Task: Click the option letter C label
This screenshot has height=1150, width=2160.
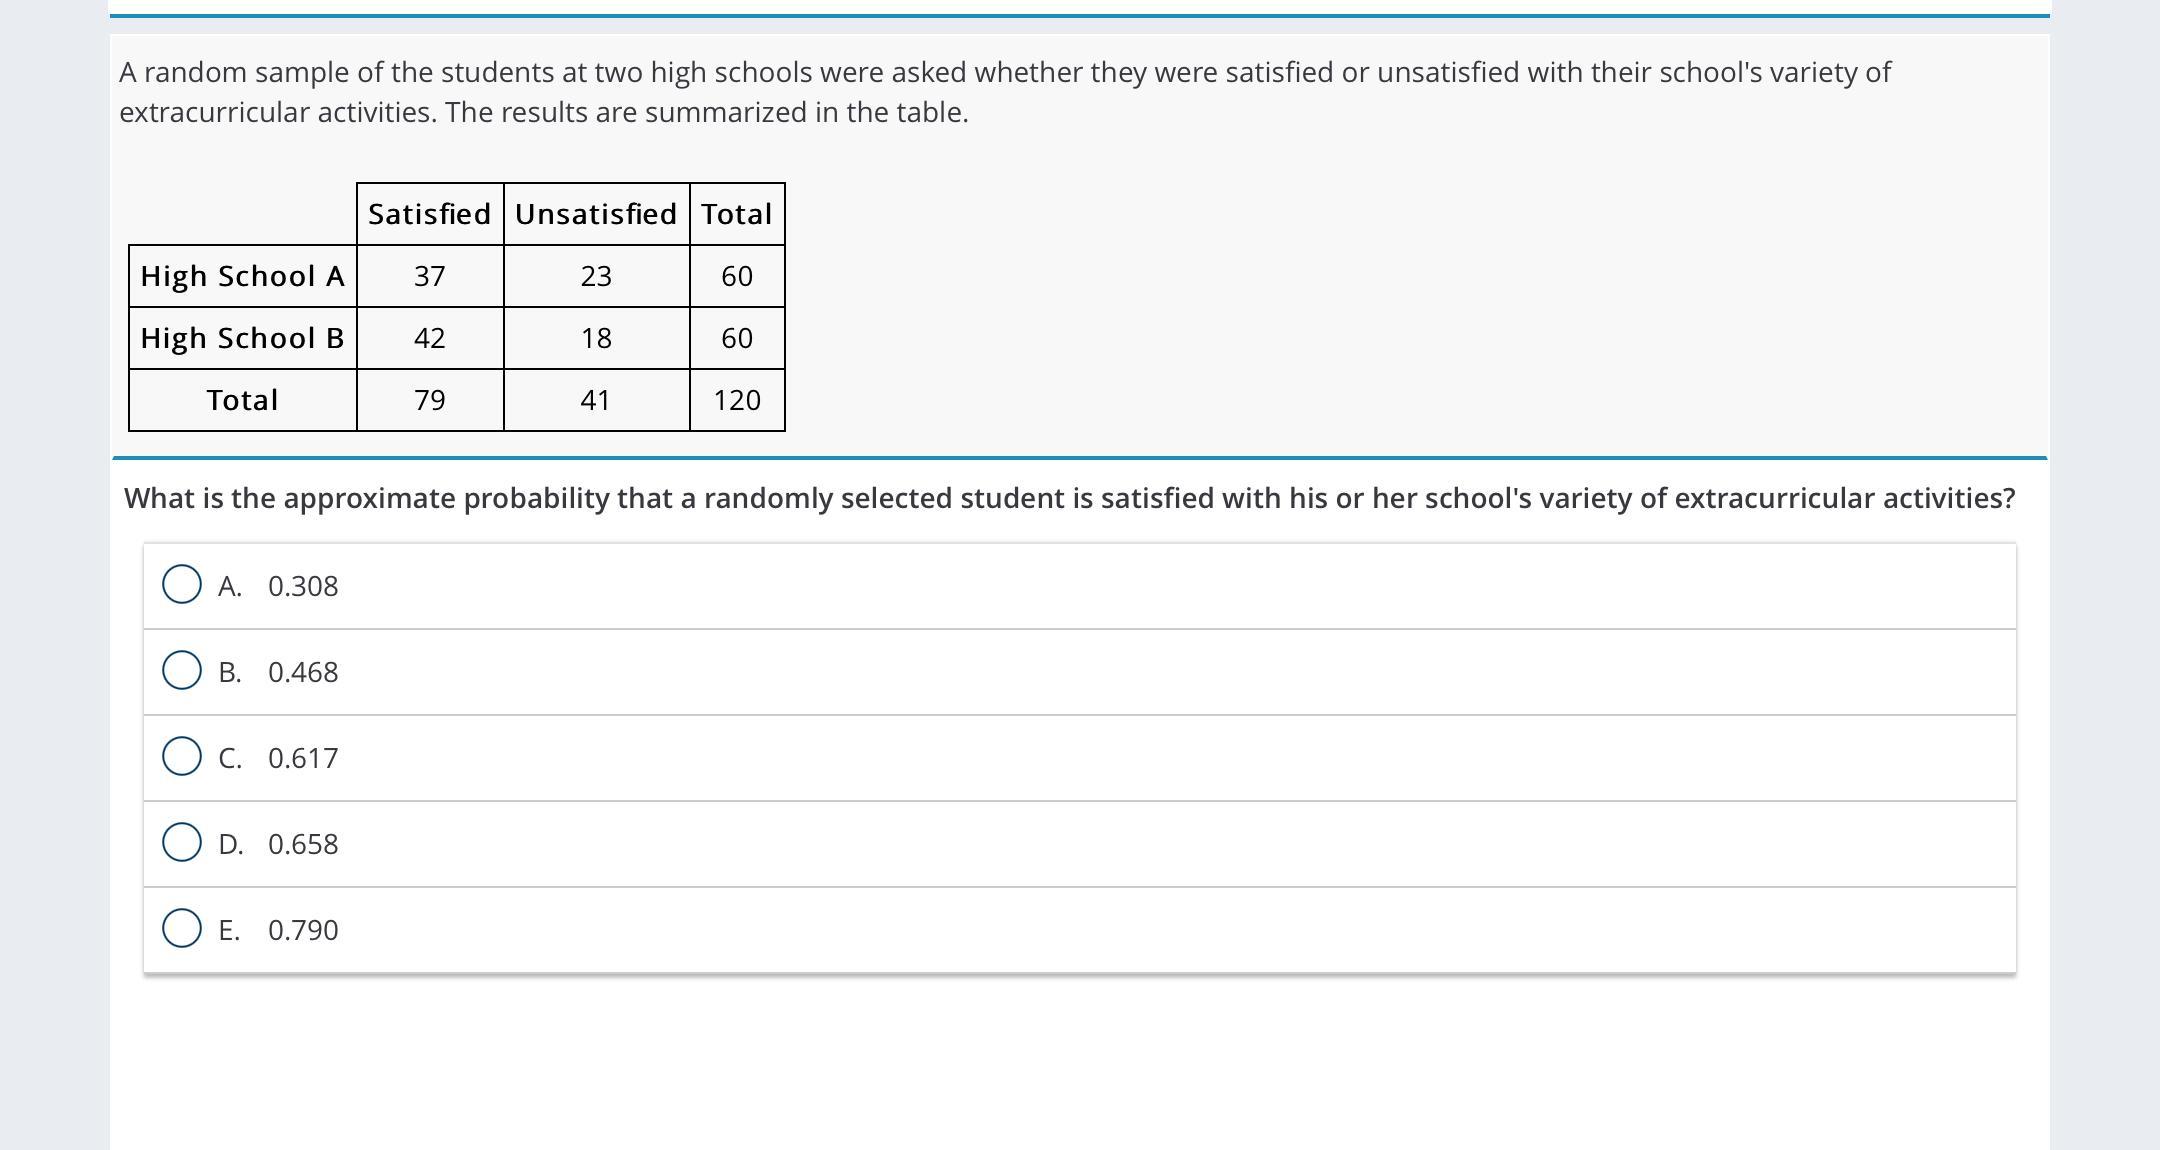Action: pyautogui.click(x=230, y=759)
